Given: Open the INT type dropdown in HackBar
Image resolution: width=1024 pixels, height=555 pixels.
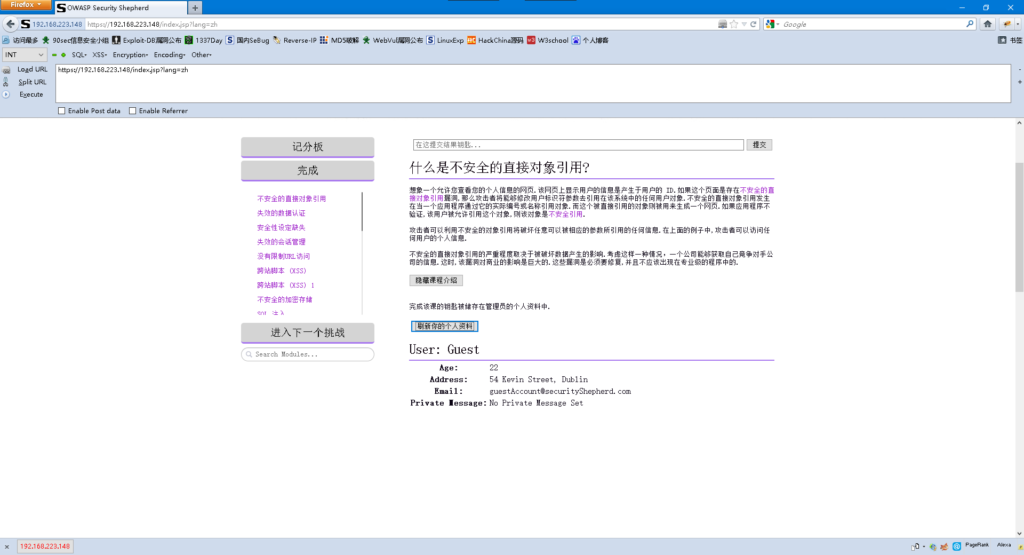Looking at the screenshot, I should point(24,55).
